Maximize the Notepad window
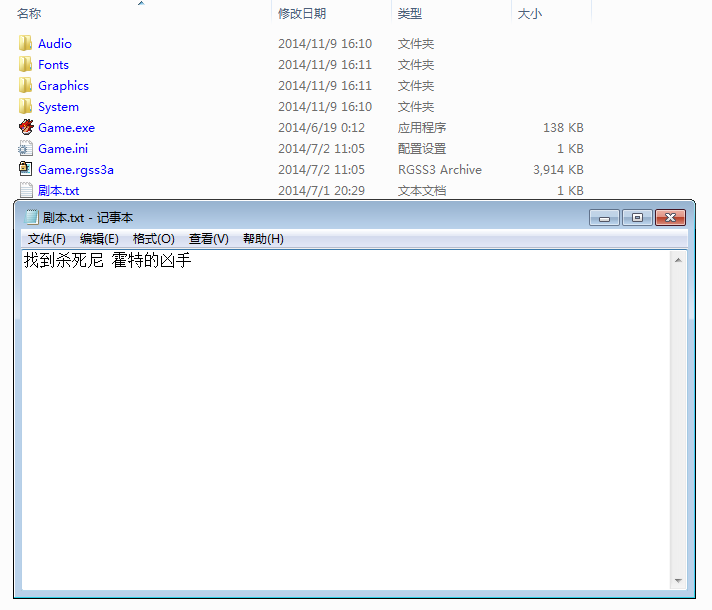The image size is (712, 610). point(637,218)
